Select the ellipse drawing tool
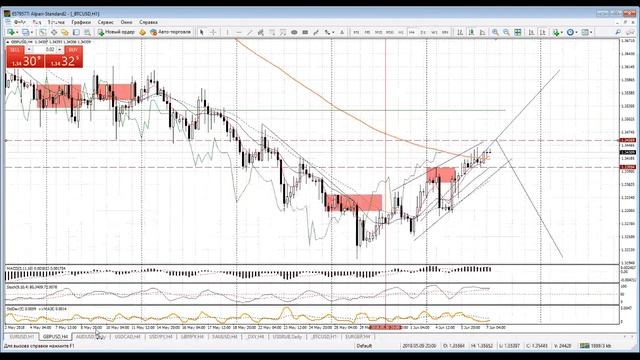The image size is (640, 360). pyautogui.click(x=294, y=32)
